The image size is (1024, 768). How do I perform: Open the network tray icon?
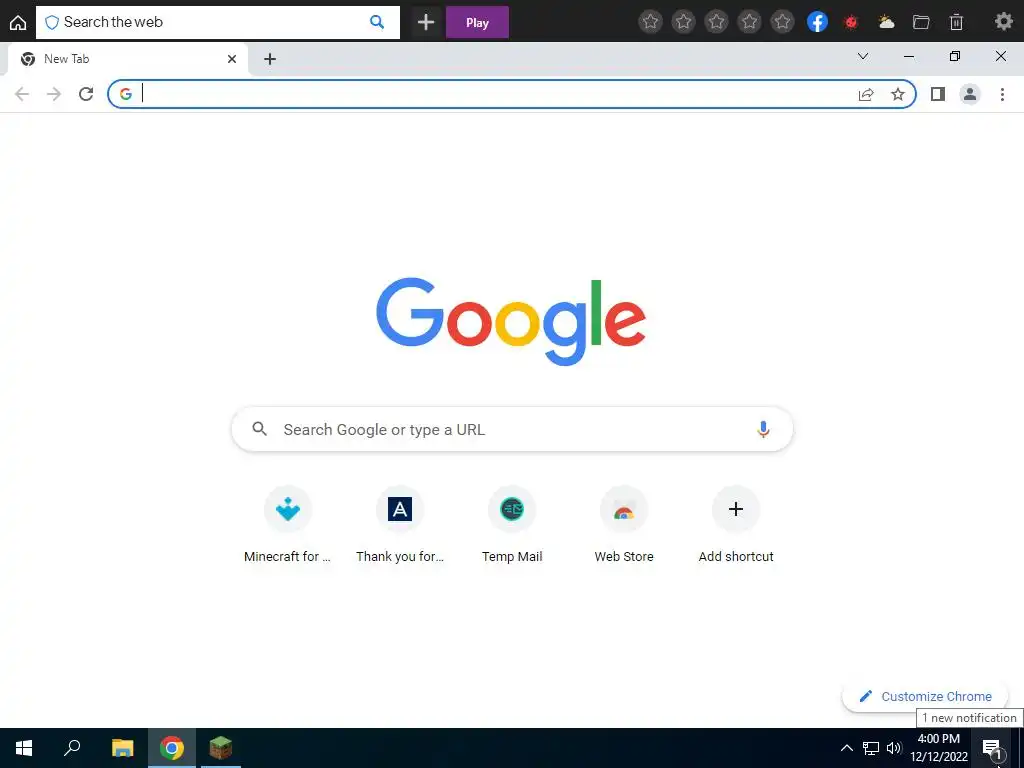click(871, 748)
